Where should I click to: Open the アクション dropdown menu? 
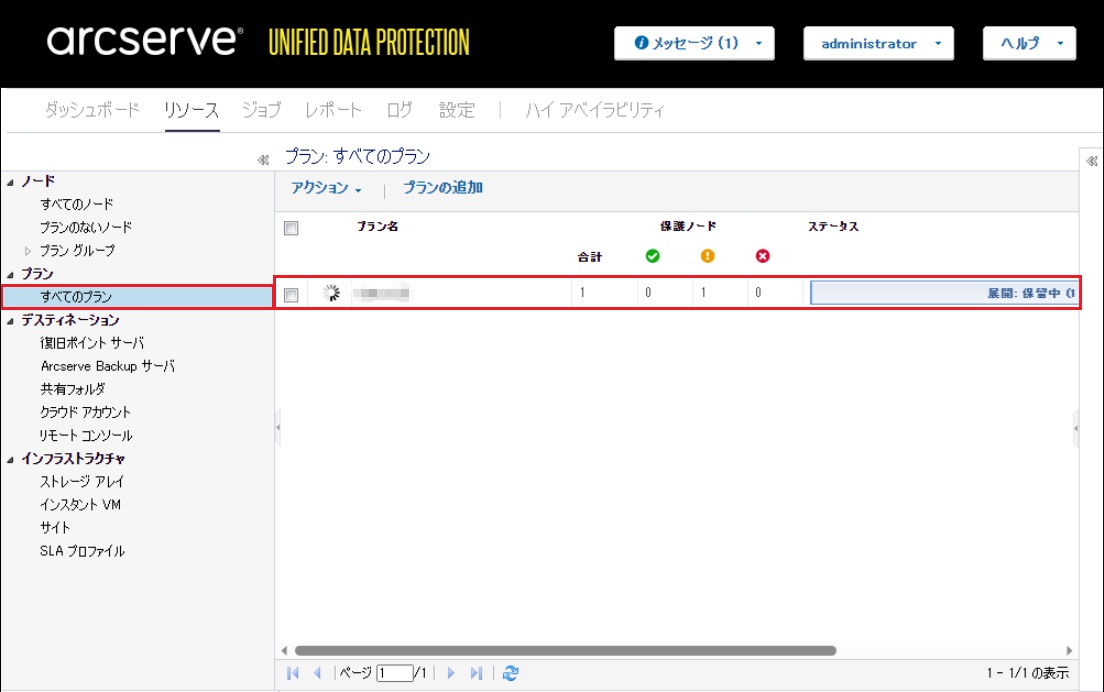(326, 188)
